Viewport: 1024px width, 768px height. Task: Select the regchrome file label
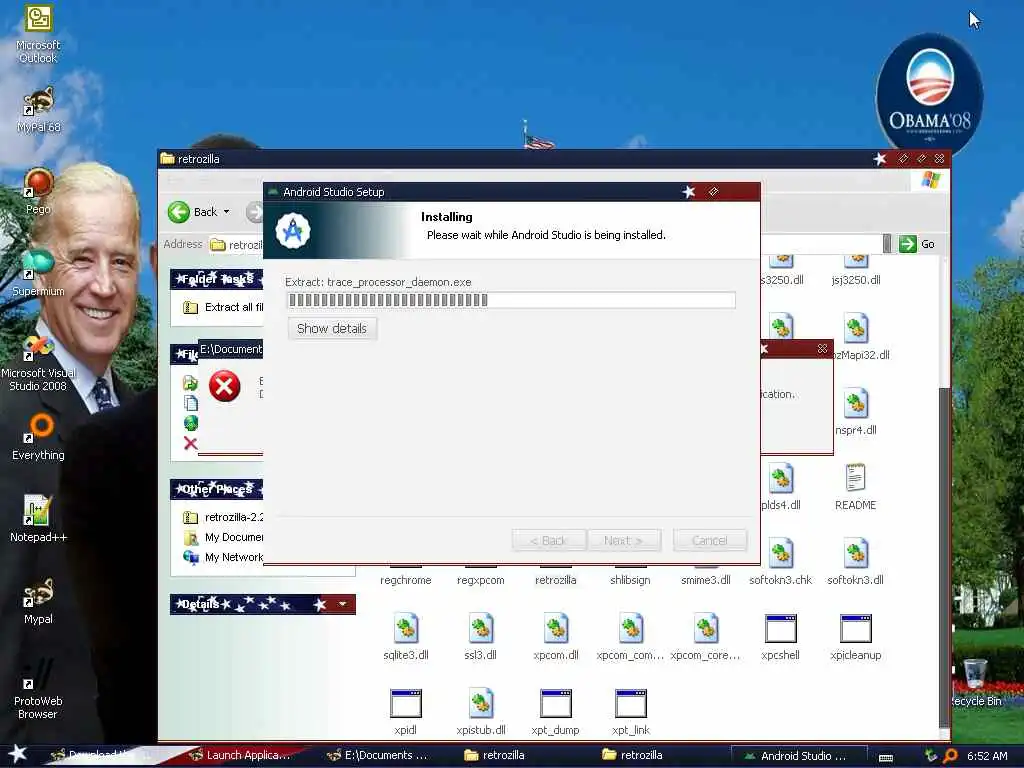[x=406, y=580]
